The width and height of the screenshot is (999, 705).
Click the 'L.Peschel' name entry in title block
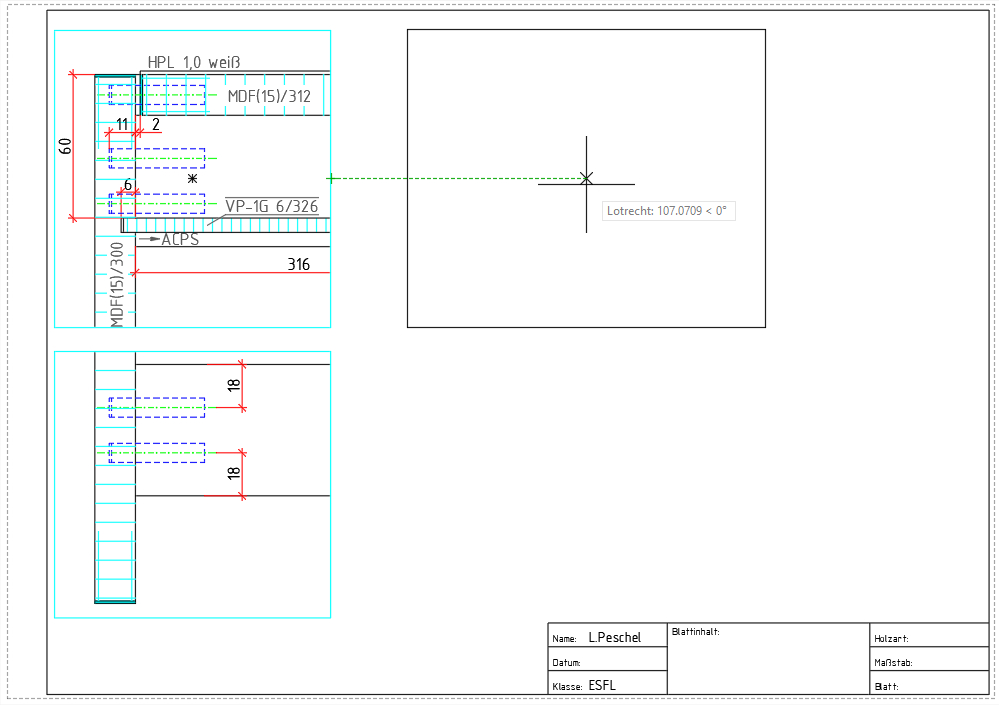(614, 637)
